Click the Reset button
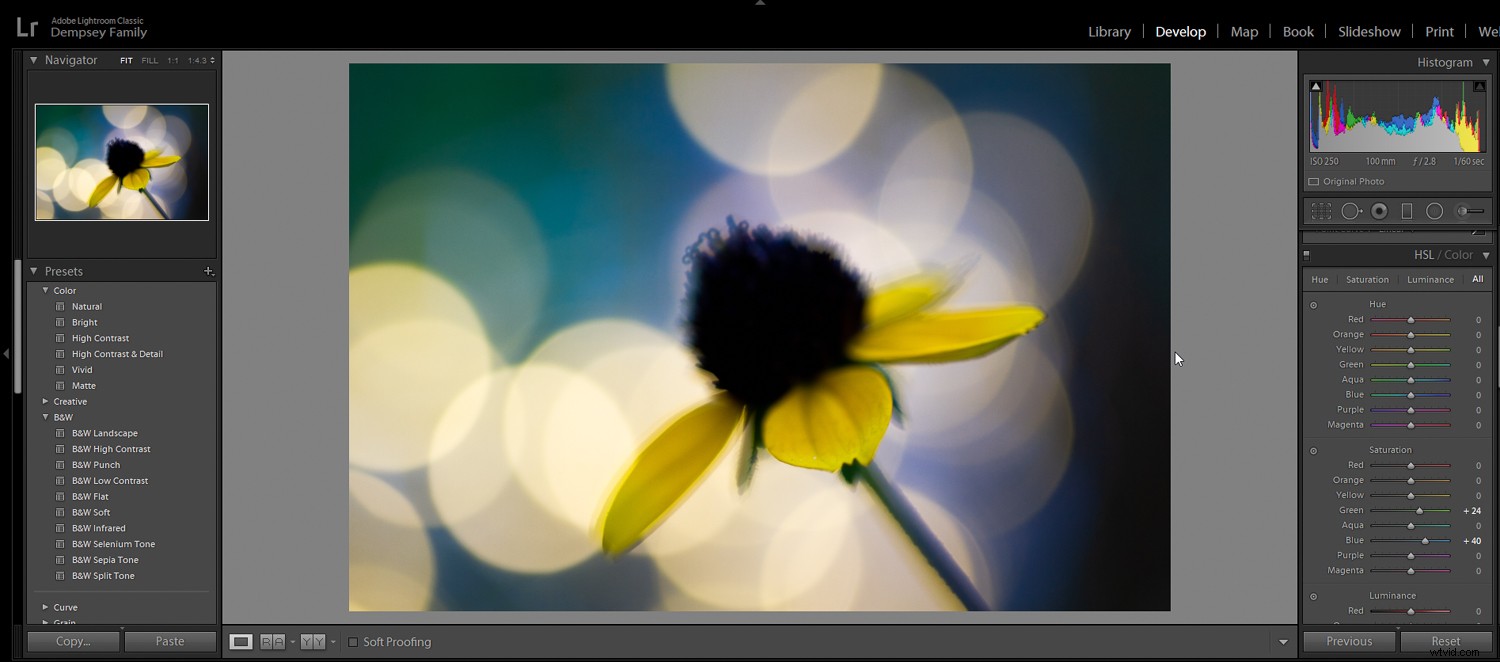 click(x=1446, y=641)
